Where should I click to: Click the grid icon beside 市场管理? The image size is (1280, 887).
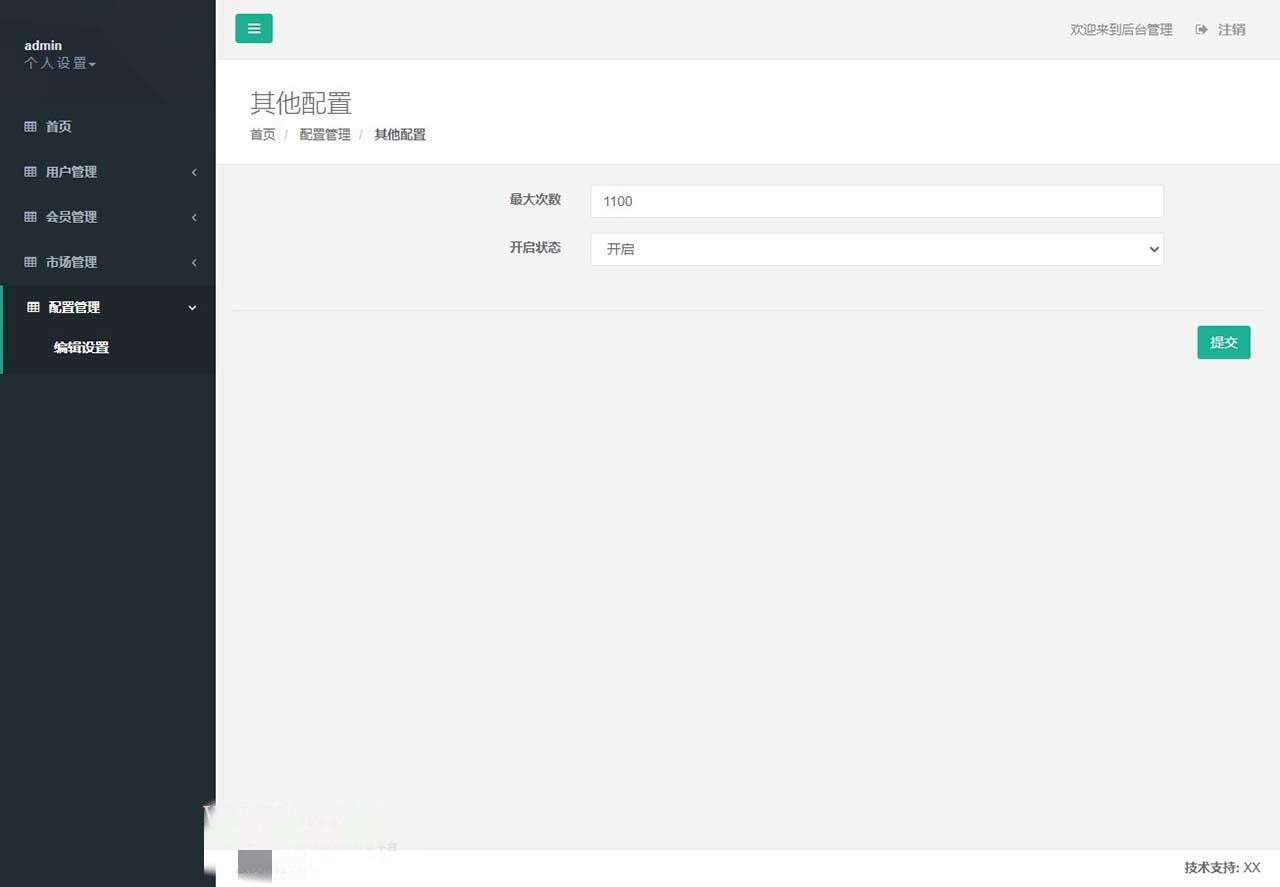(30, 261)
